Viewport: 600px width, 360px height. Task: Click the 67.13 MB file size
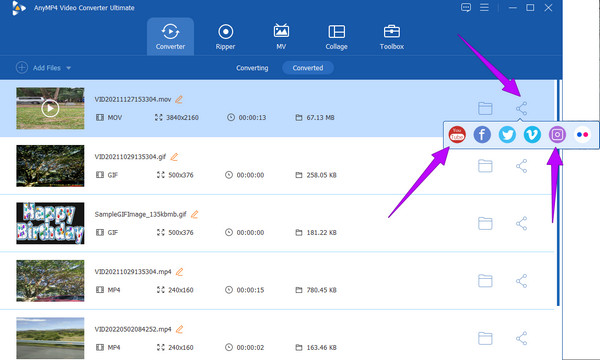[x=320, y=118]
